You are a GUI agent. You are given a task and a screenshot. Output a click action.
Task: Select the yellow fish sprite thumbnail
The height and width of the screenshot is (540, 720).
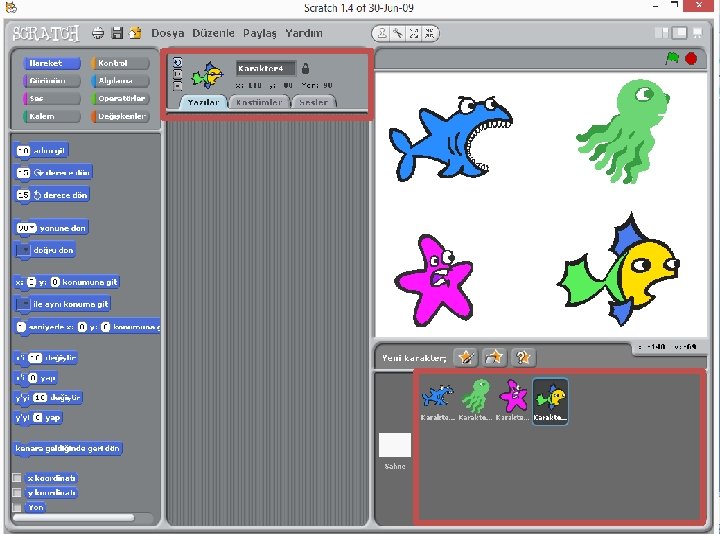[550, 400]
